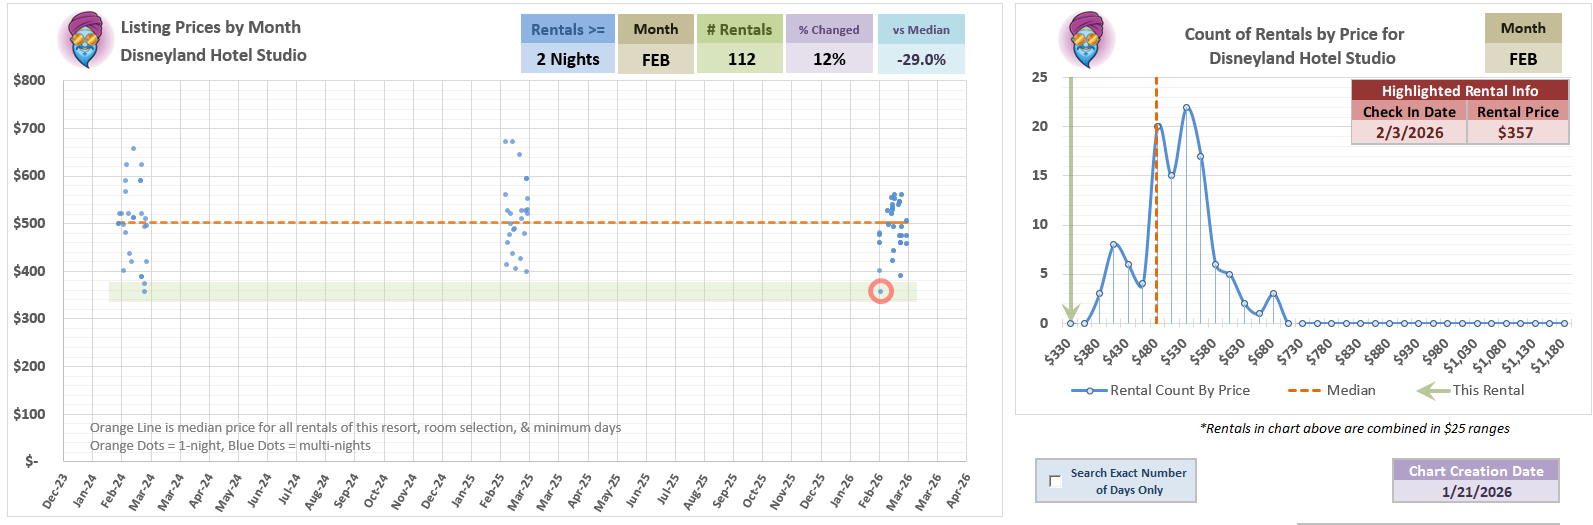Click the $357 Rental Price cell
The width and height of the screenshot is (1593, 525).
pyautogui.click(x=1516, y=132)
